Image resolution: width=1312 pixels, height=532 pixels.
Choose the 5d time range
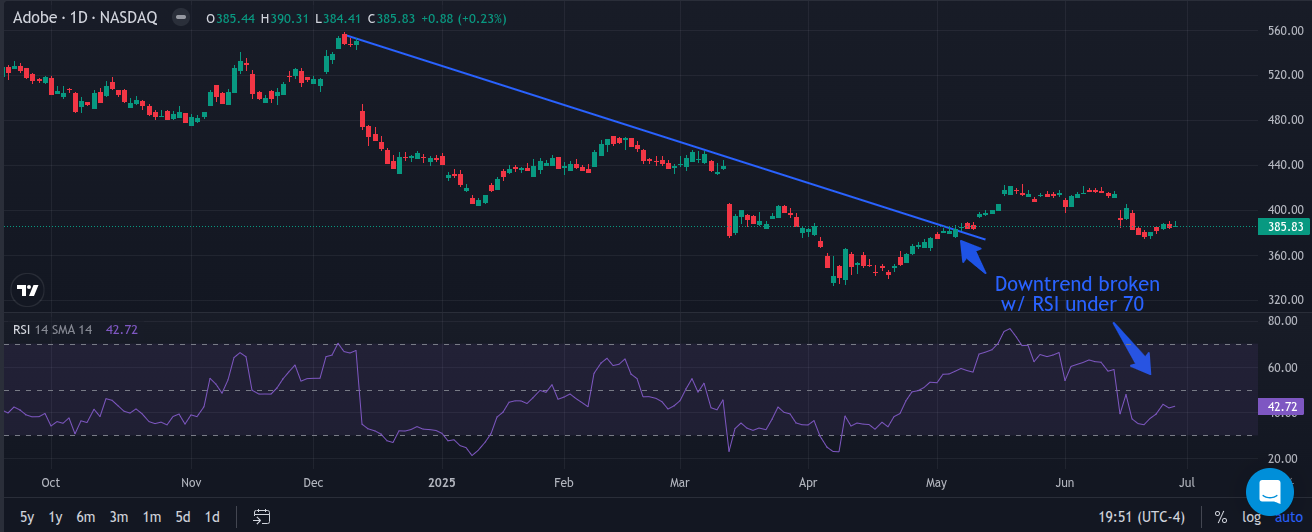coord(183,517)
